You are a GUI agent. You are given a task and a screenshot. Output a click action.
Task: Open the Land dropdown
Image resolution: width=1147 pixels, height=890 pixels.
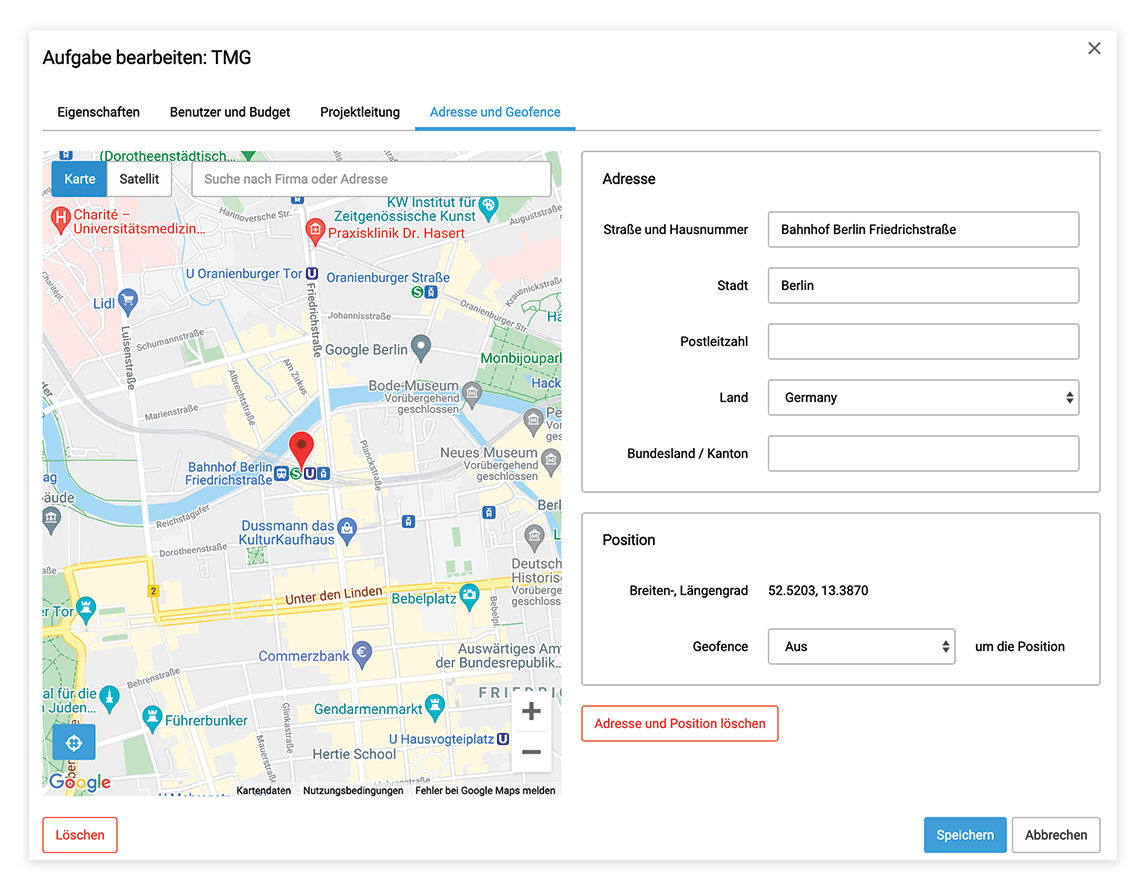point(923,397)
